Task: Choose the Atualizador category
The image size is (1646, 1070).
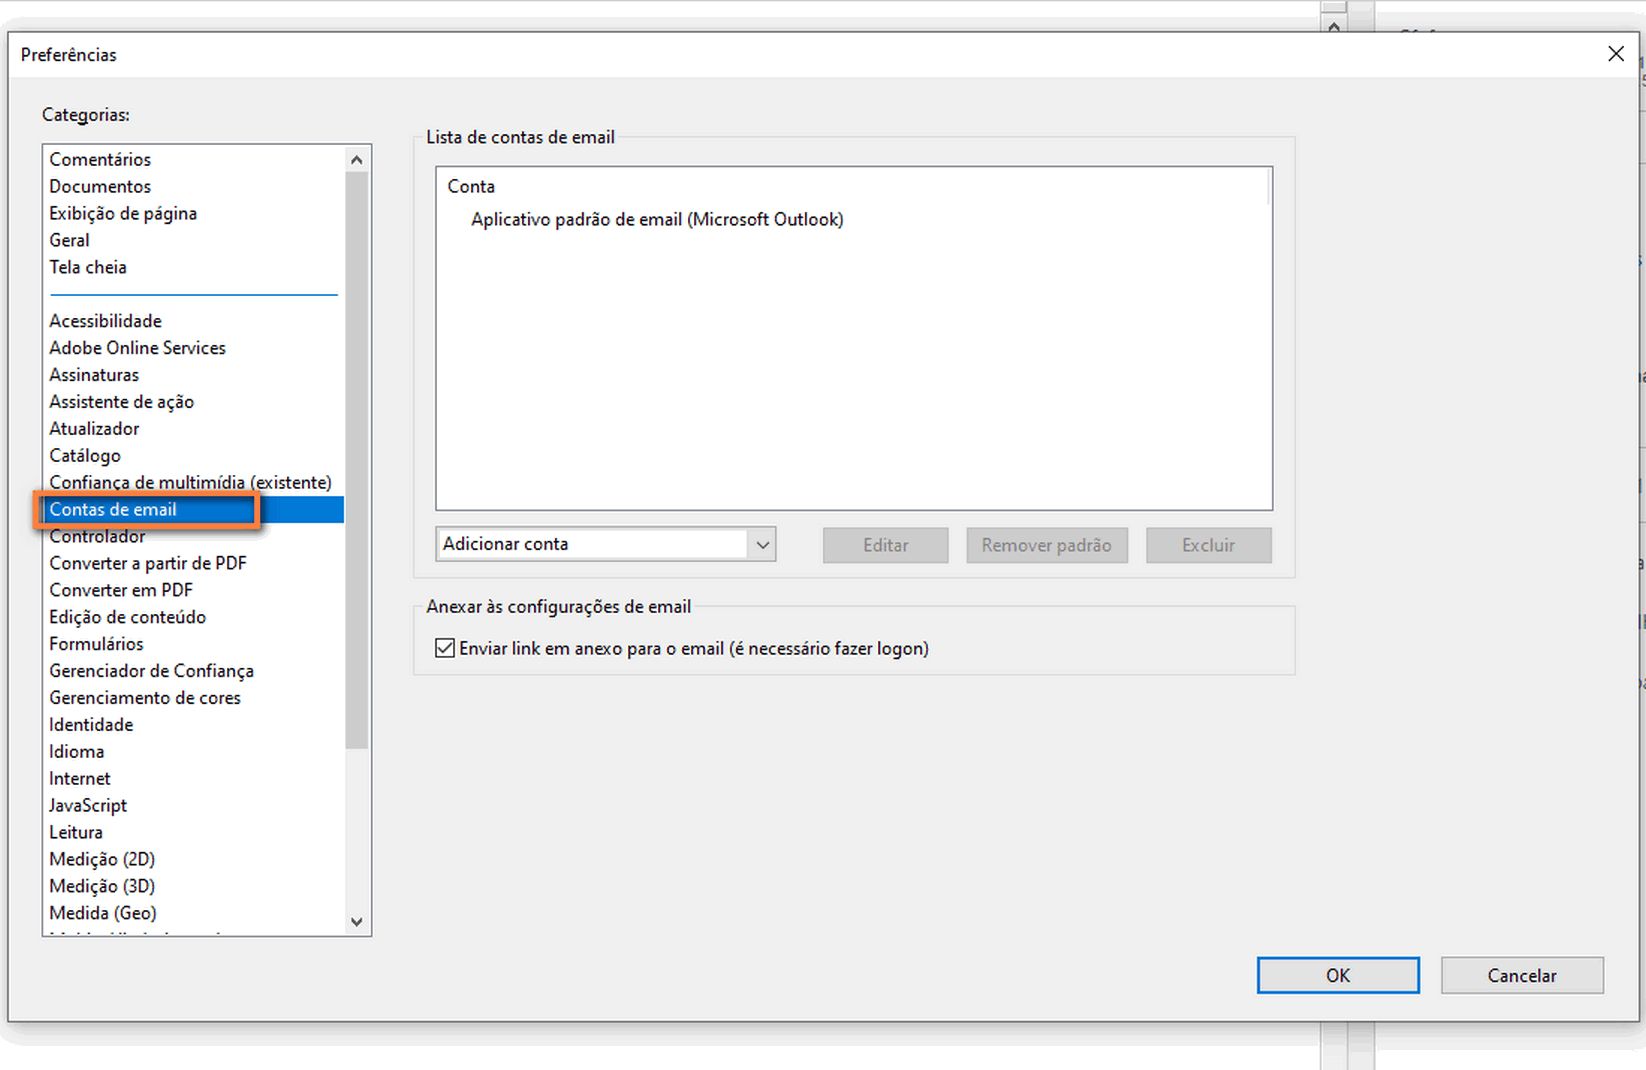Action: 94,429
